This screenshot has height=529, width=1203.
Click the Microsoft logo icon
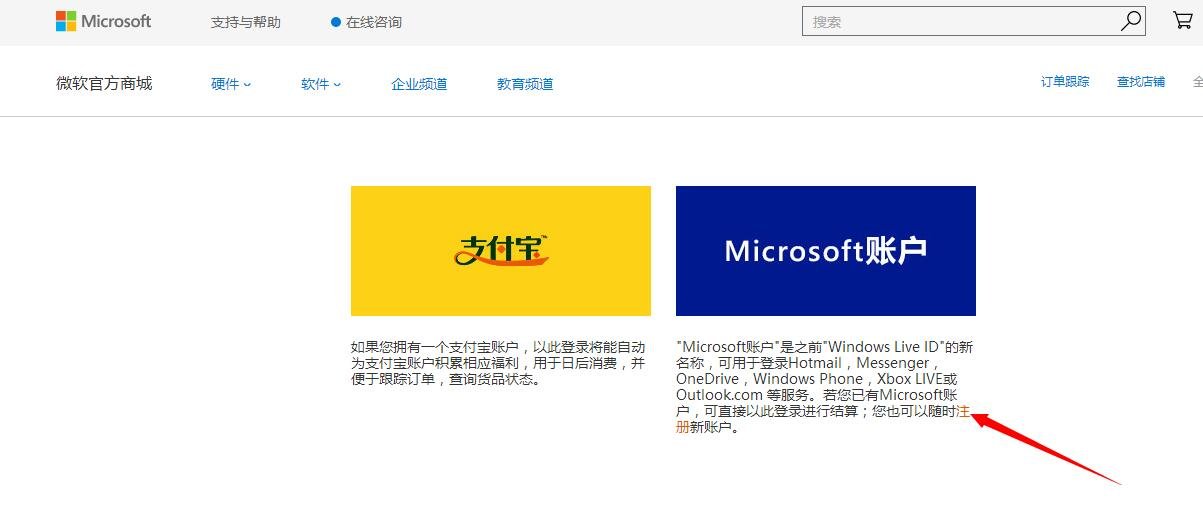pyautogui.click(x=66, y=21)
